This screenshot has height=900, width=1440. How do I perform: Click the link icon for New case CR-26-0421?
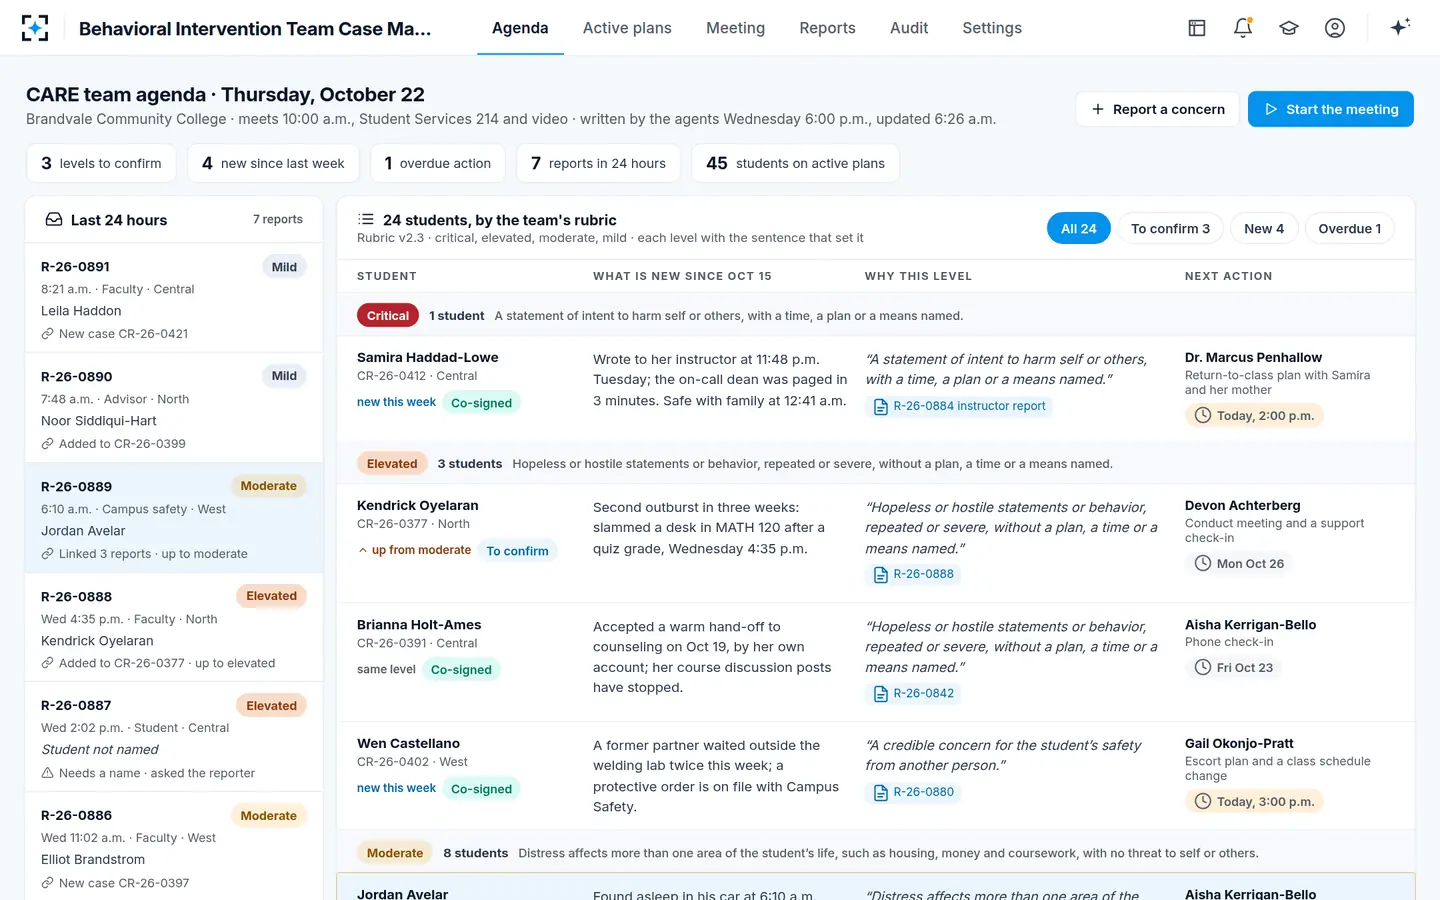click(x=47, y=334)
